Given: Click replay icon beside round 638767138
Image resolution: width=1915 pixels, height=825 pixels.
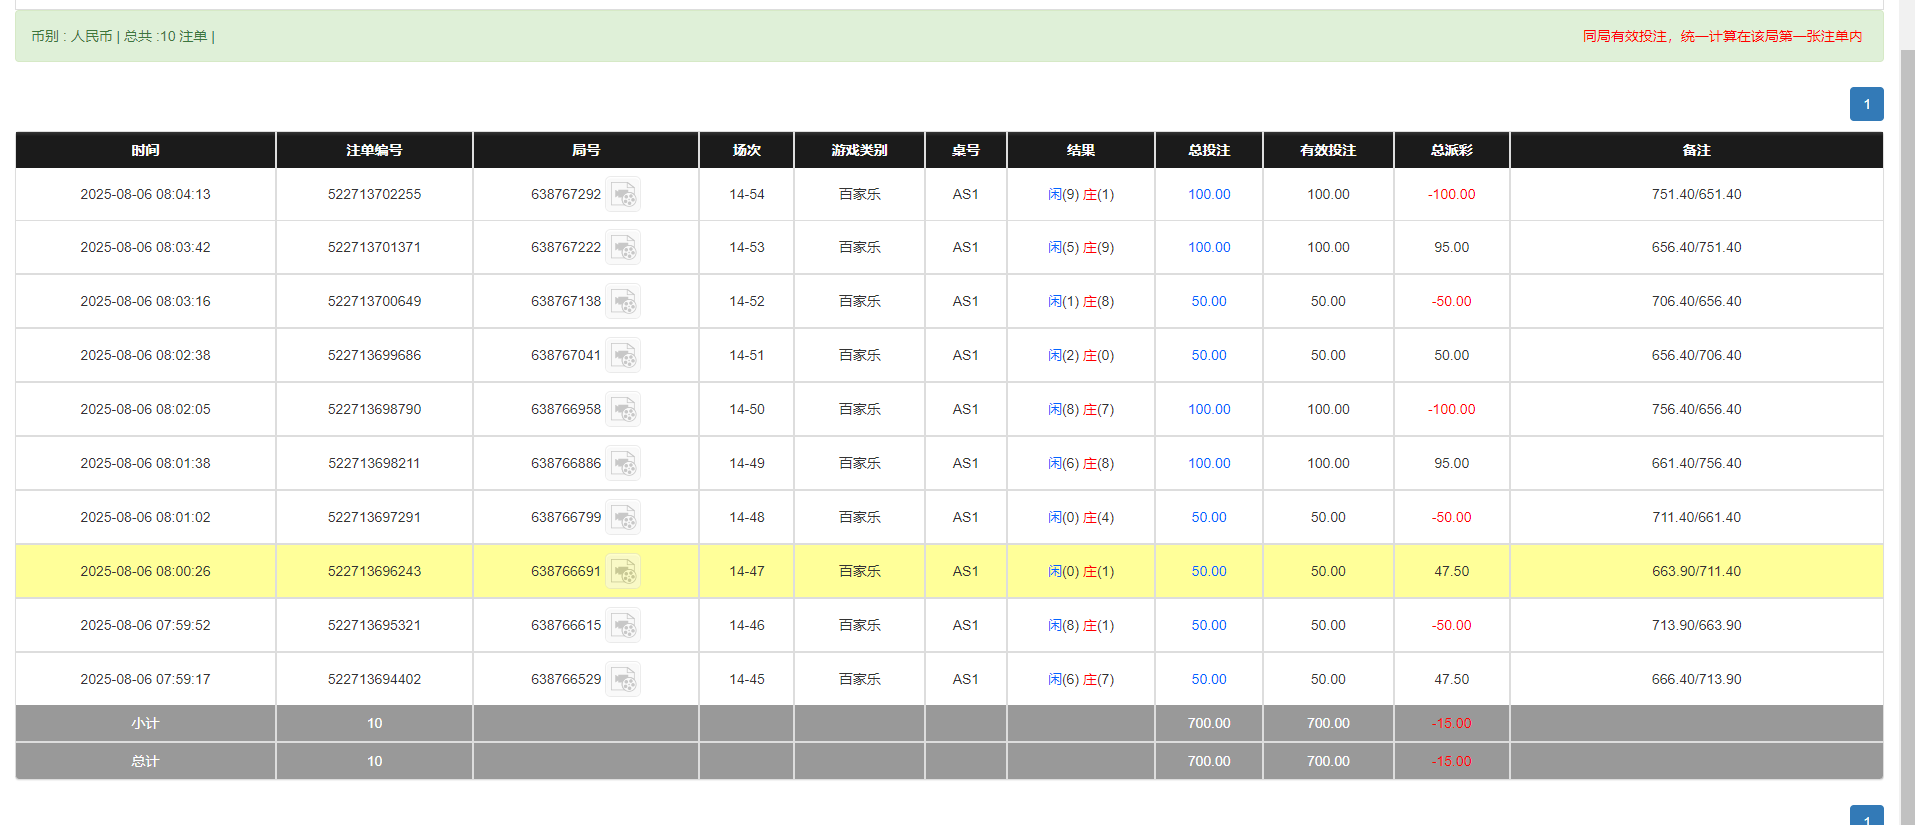Looking at the screenshot, I should click(x=623, y=302).
